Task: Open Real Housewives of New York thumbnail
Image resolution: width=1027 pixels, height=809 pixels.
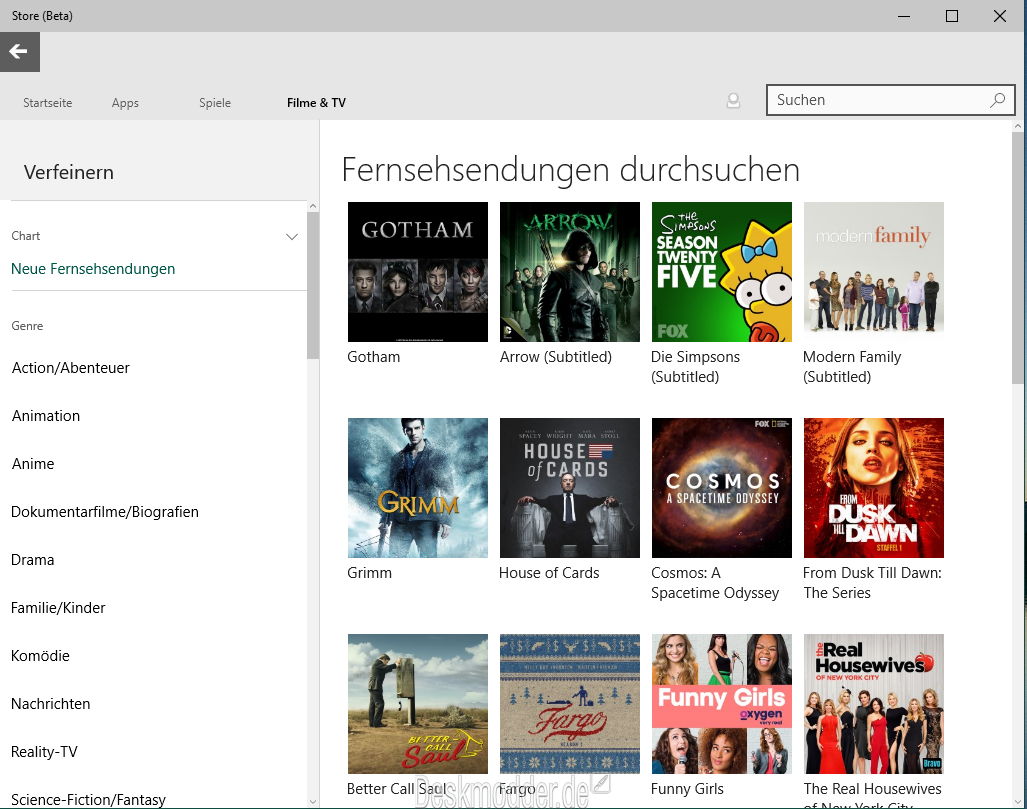Action: (874, 704)
